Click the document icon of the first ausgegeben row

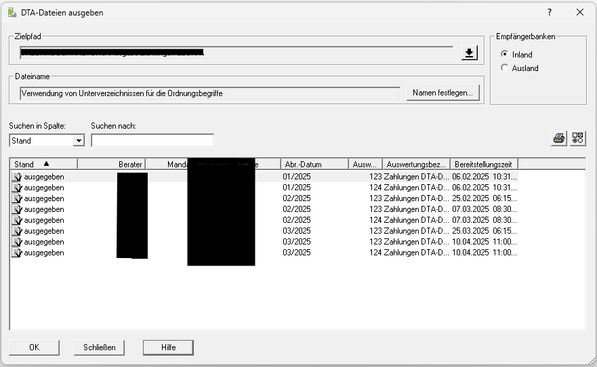17,177
